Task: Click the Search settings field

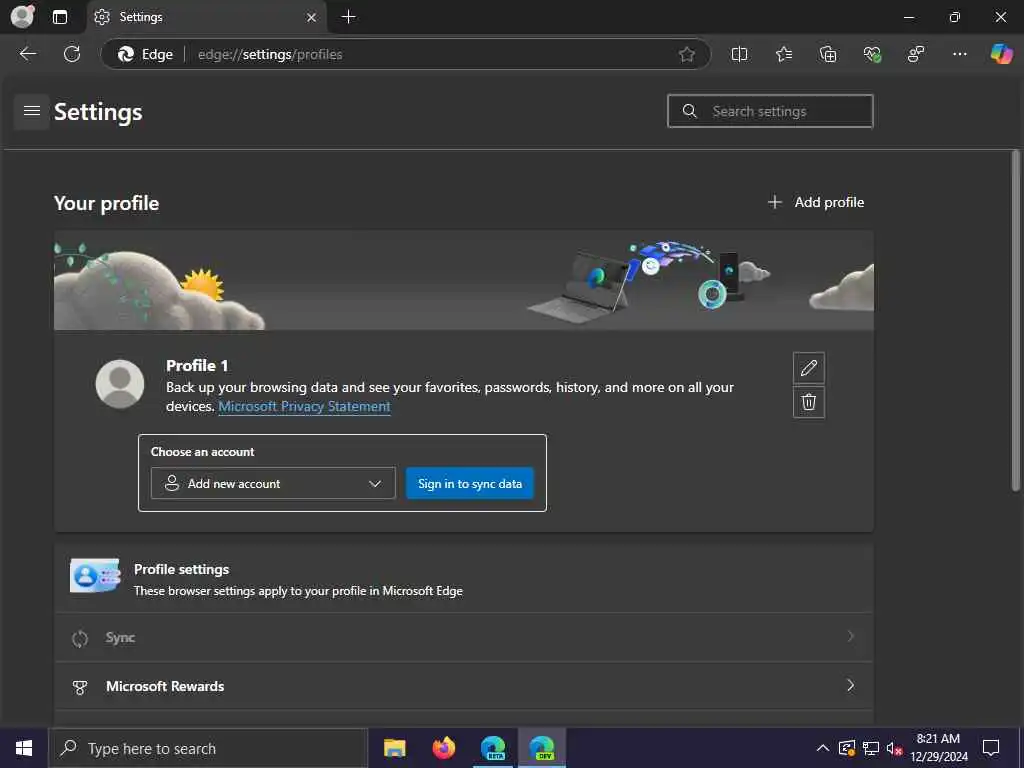Action: click(x=770, y=111)
